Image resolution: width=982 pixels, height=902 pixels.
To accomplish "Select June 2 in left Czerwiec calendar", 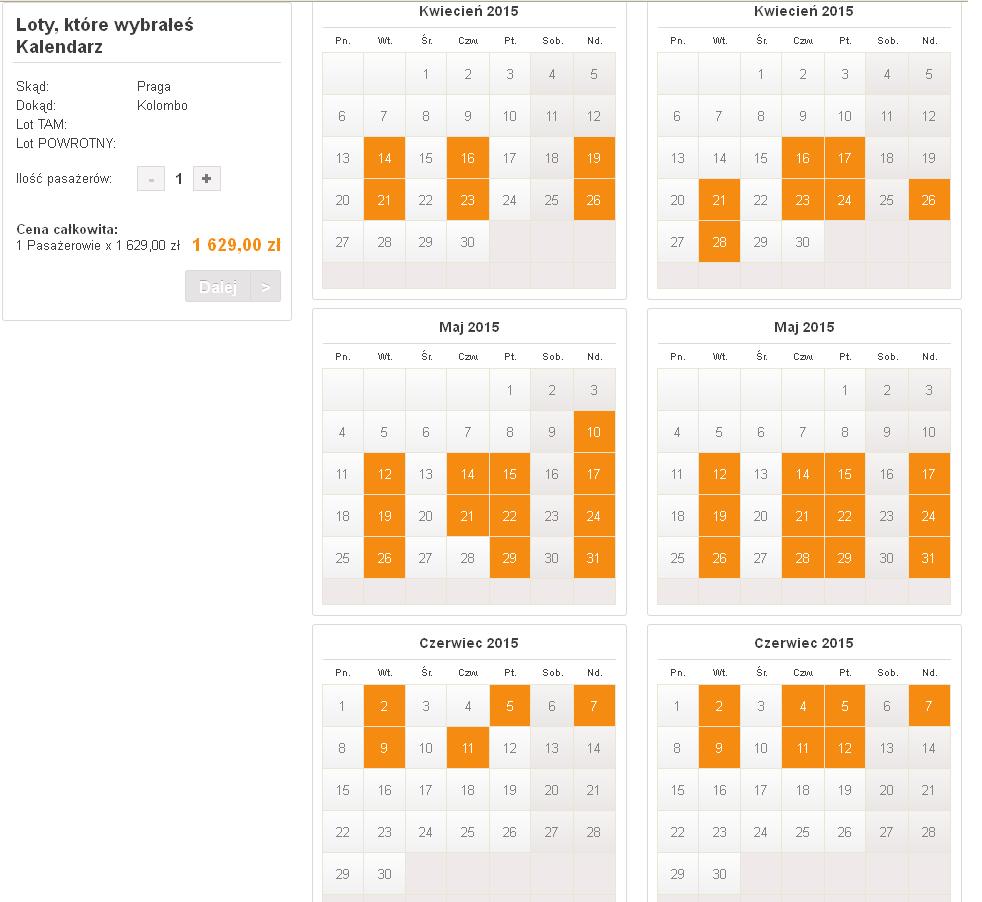I will 385,706.
